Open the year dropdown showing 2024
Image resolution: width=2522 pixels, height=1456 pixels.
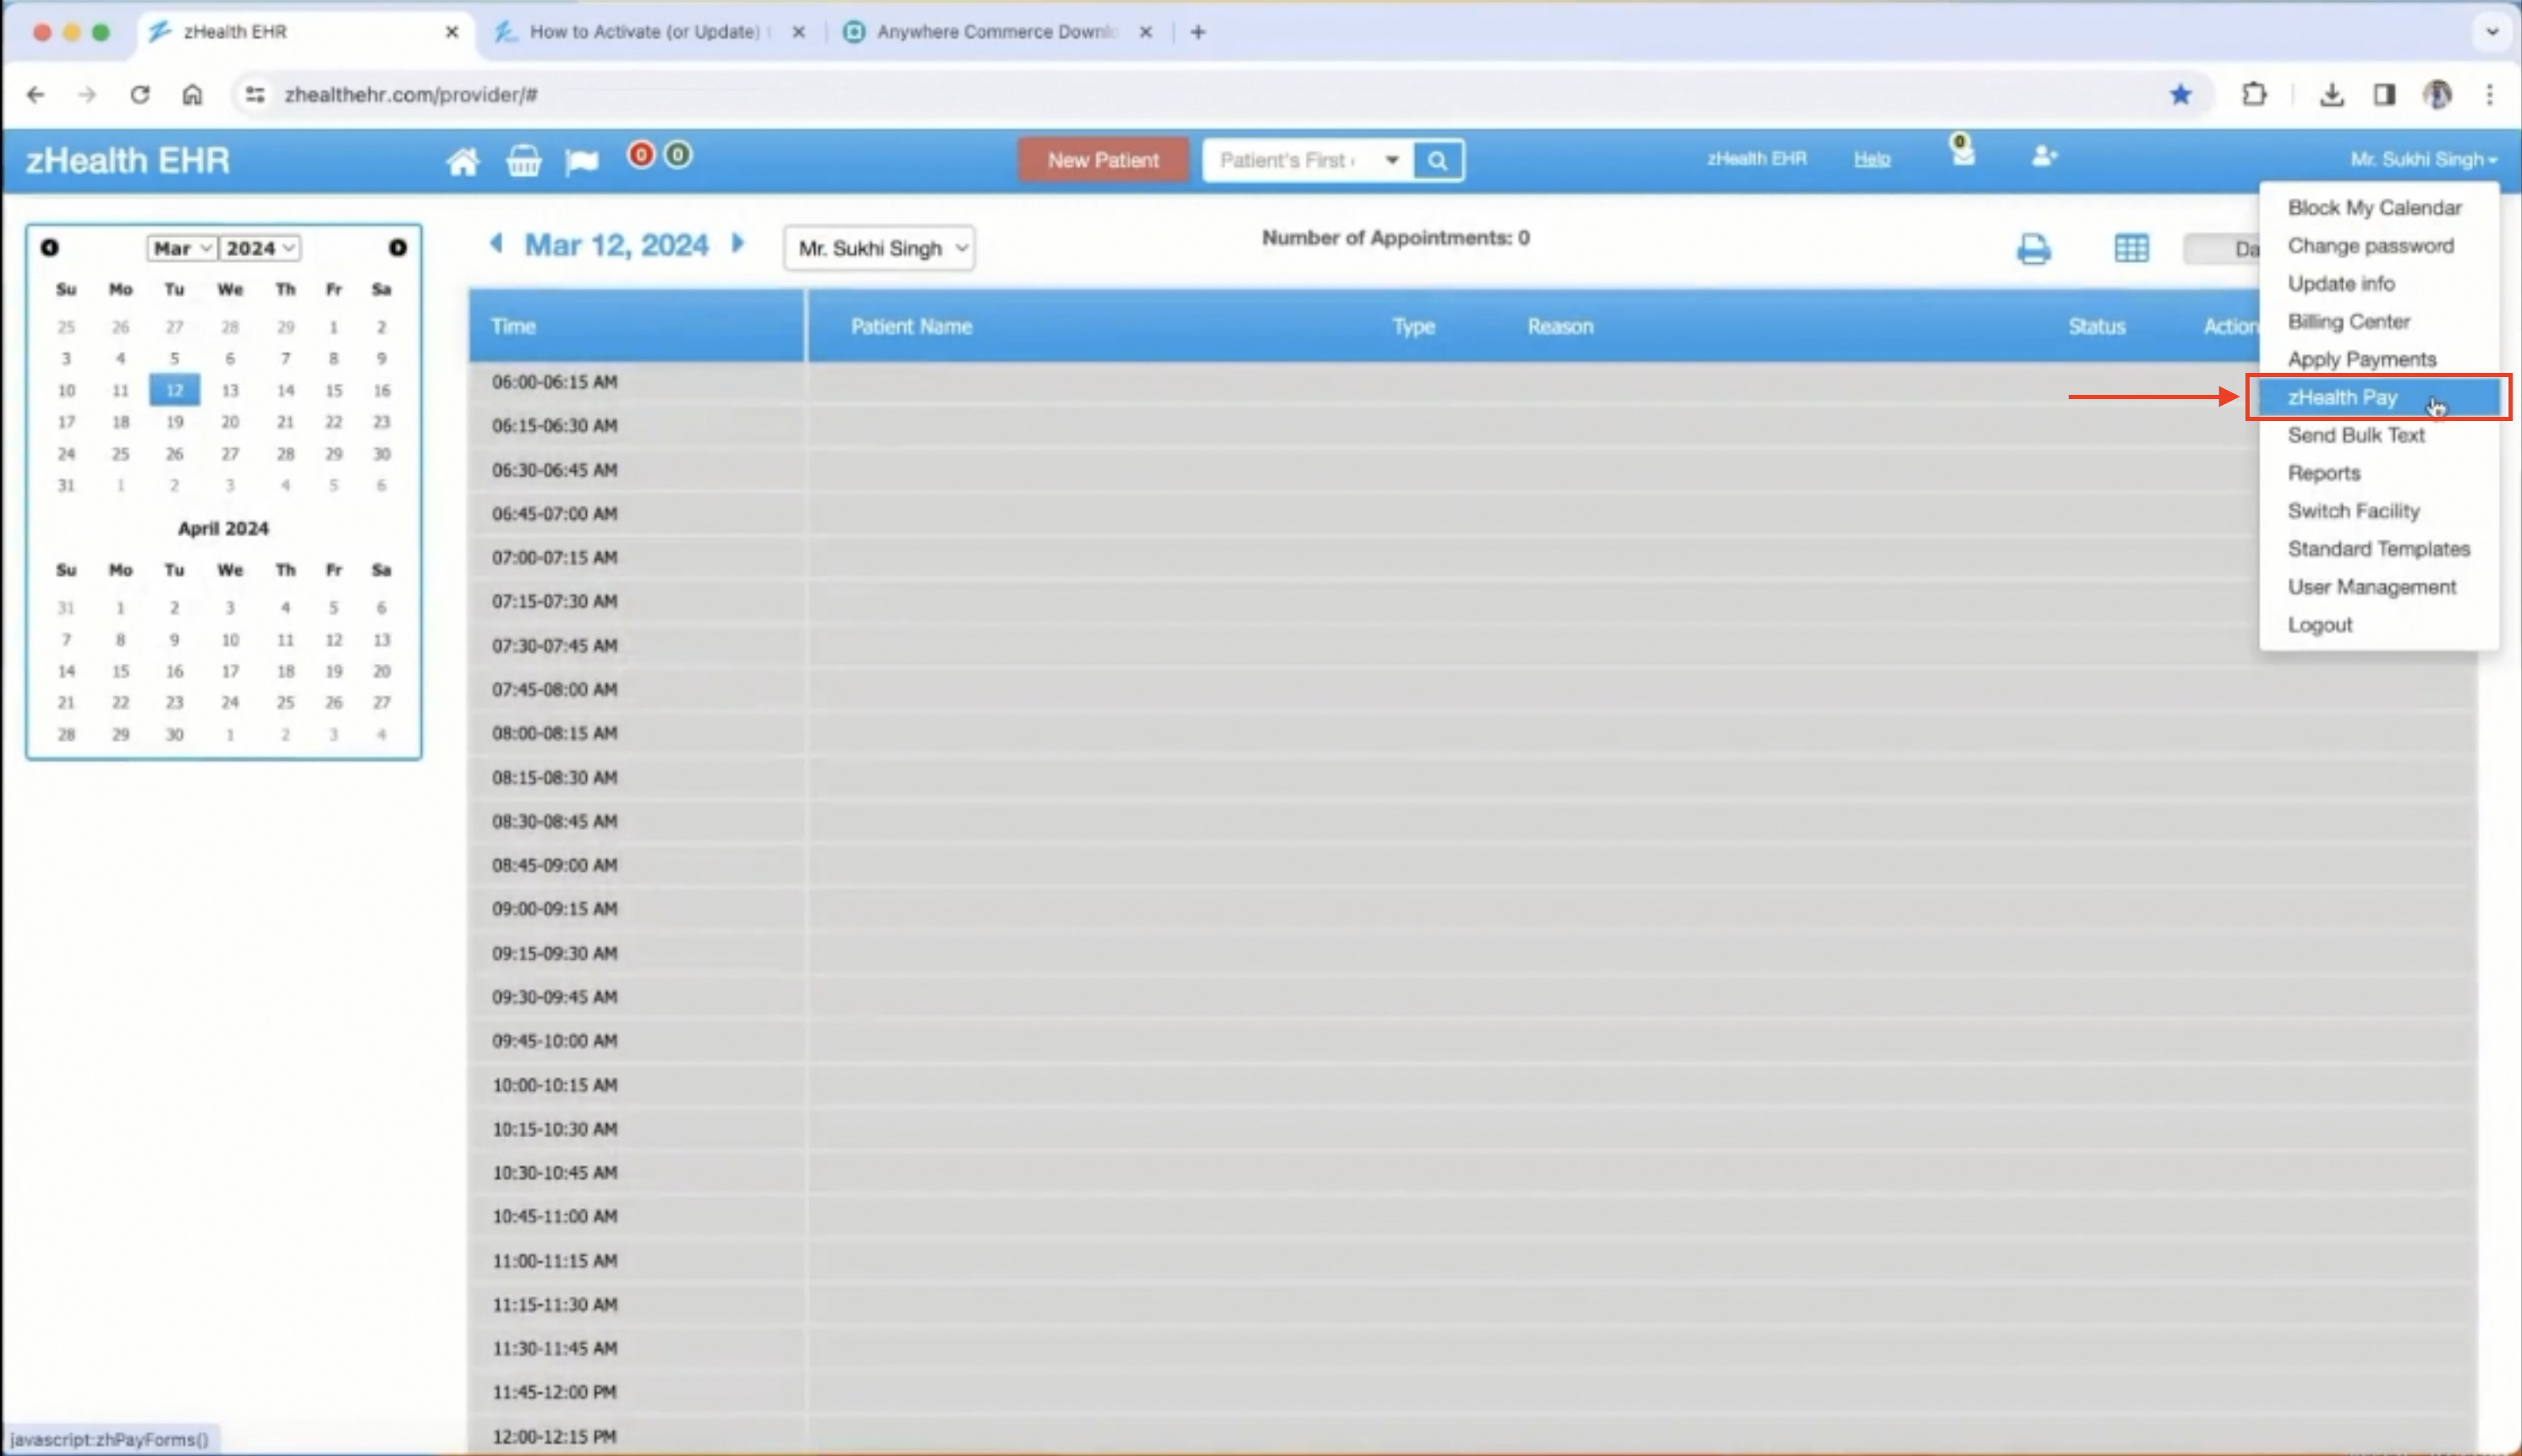click(259, 248)
